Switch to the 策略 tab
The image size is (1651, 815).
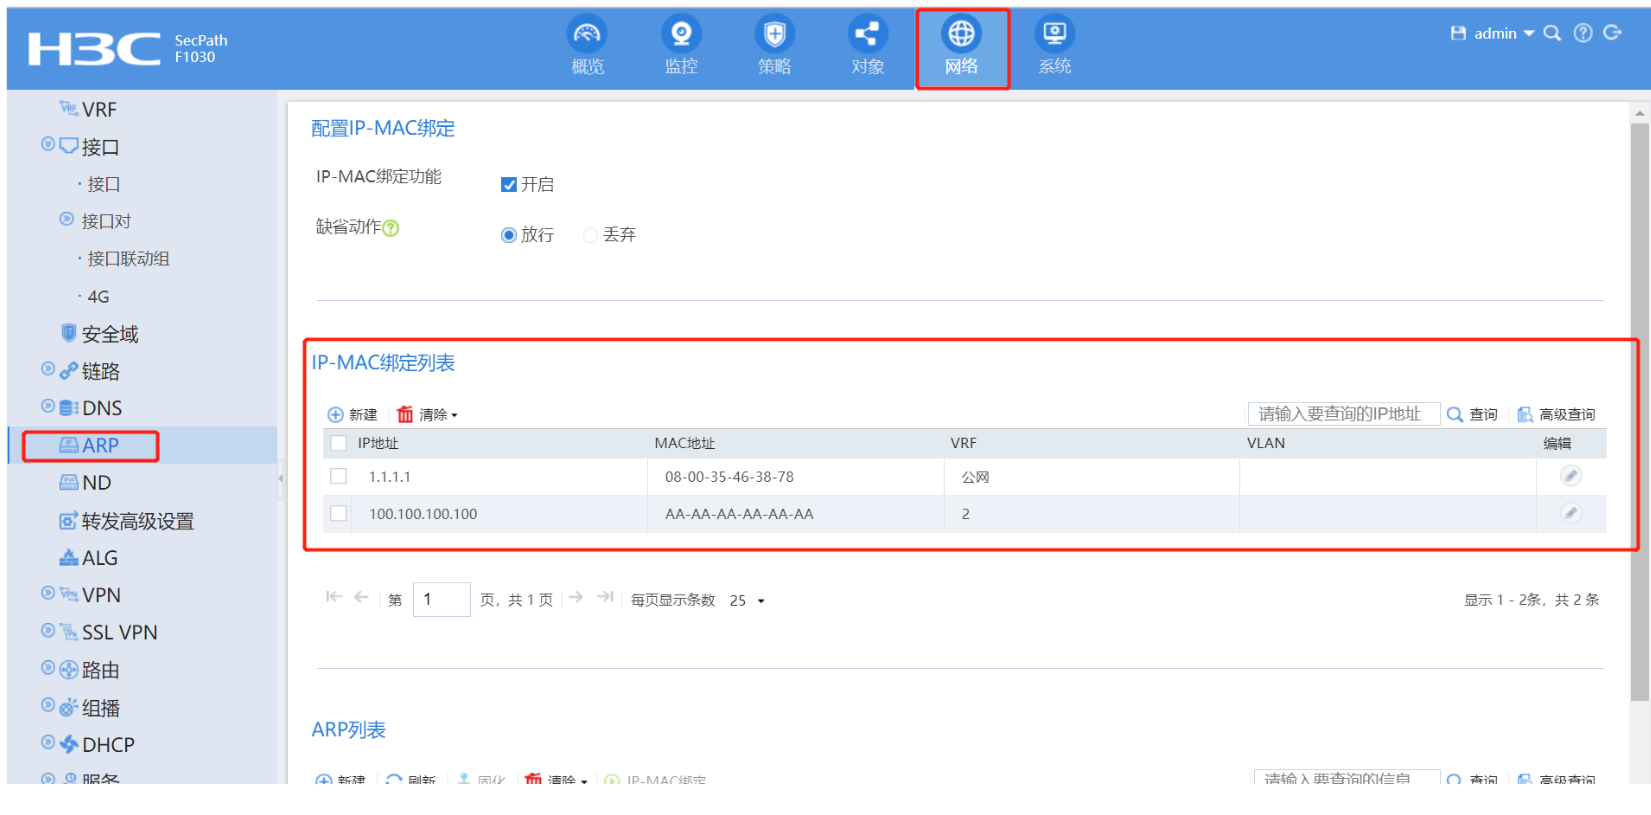[x=774, y=47]
